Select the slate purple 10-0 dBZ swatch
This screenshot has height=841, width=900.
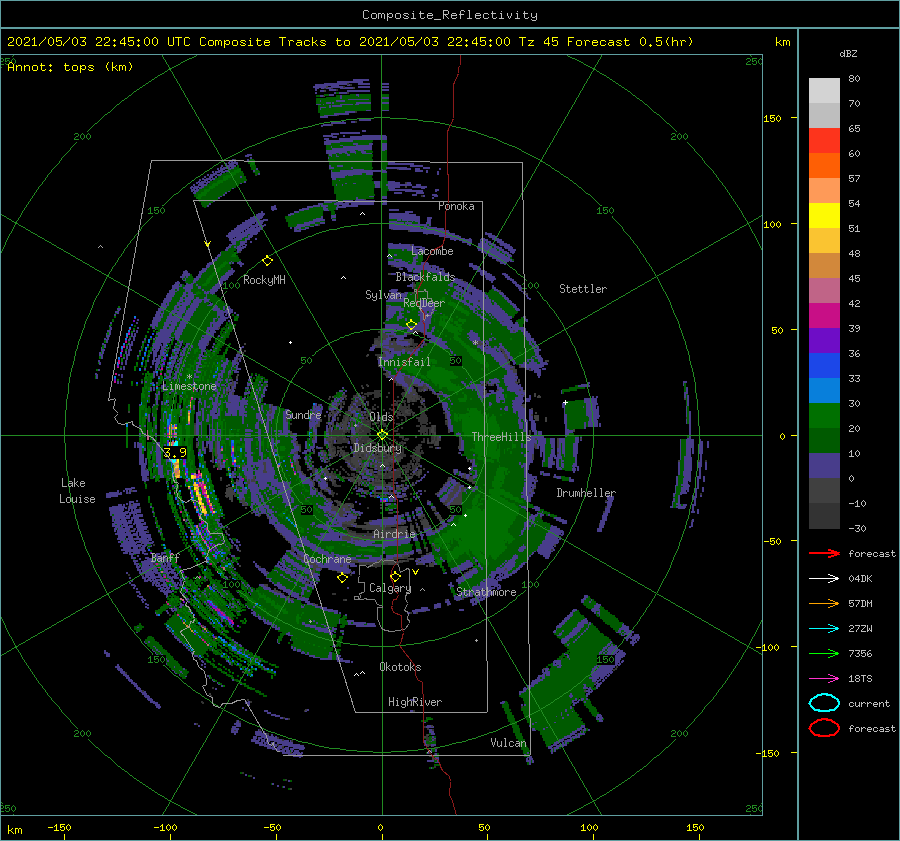pyautogui.click(x=824, y=466)
